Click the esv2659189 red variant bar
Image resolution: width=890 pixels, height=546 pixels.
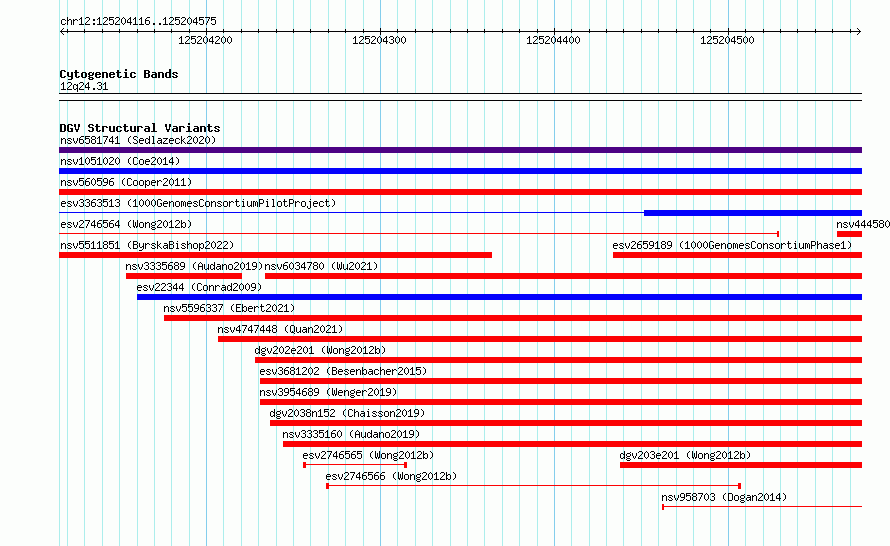(x=737, y=255)
